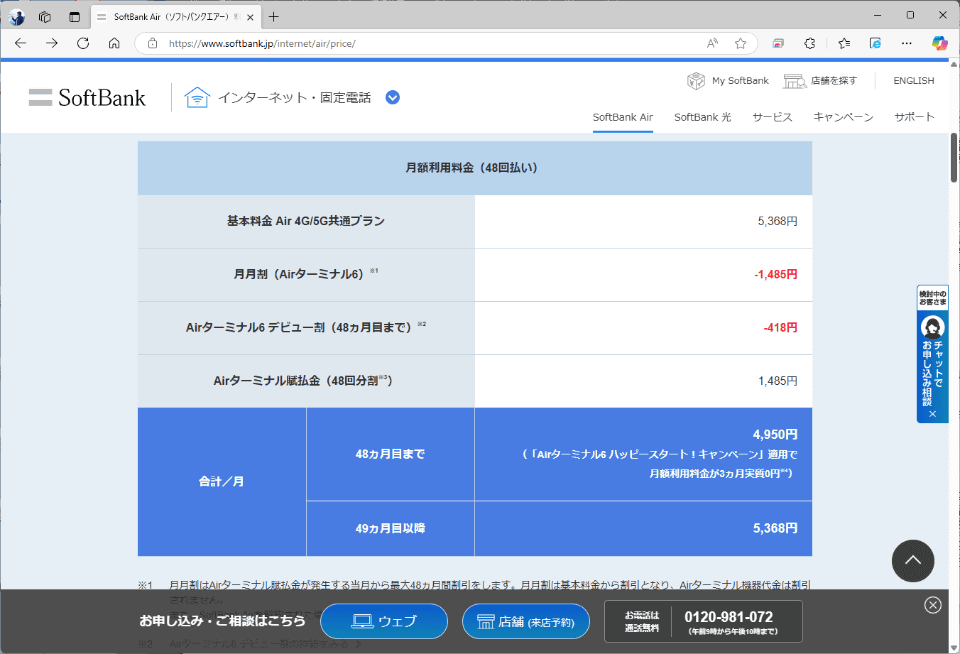Click the browser collections icon

(778, 43)
